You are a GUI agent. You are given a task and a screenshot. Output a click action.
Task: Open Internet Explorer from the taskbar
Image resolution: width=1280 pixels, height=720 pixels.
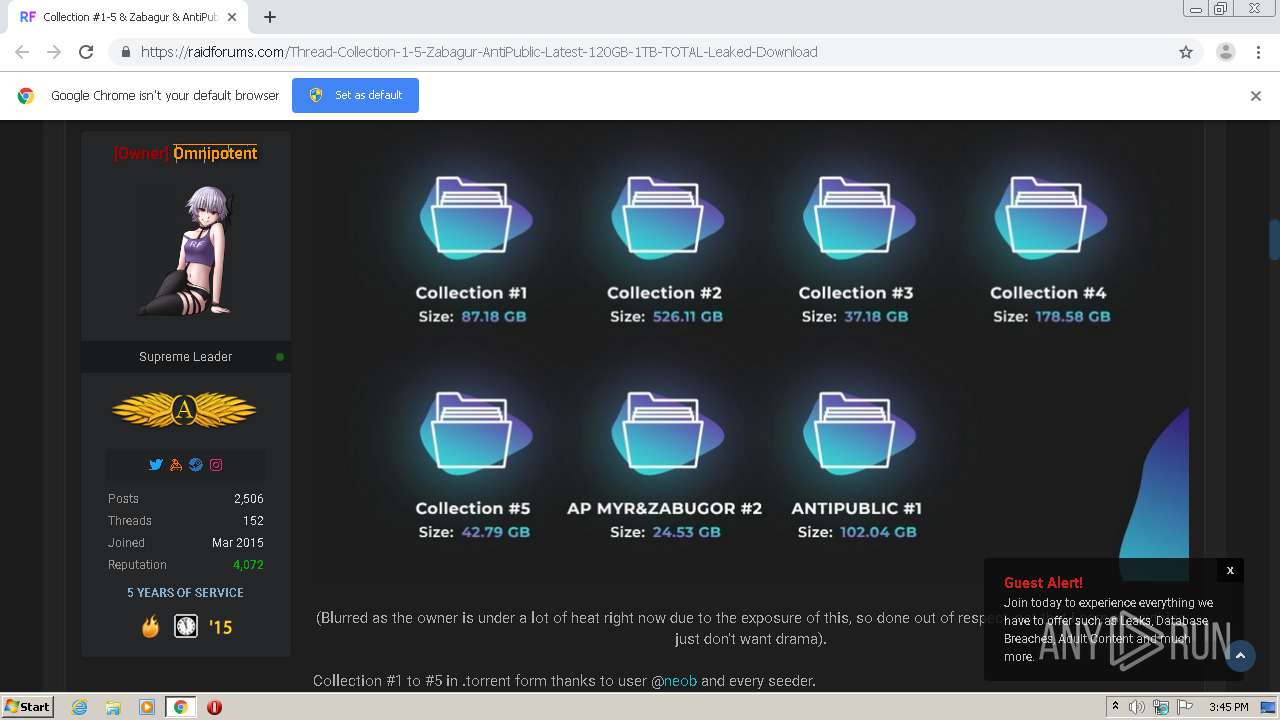click(80, 707)
